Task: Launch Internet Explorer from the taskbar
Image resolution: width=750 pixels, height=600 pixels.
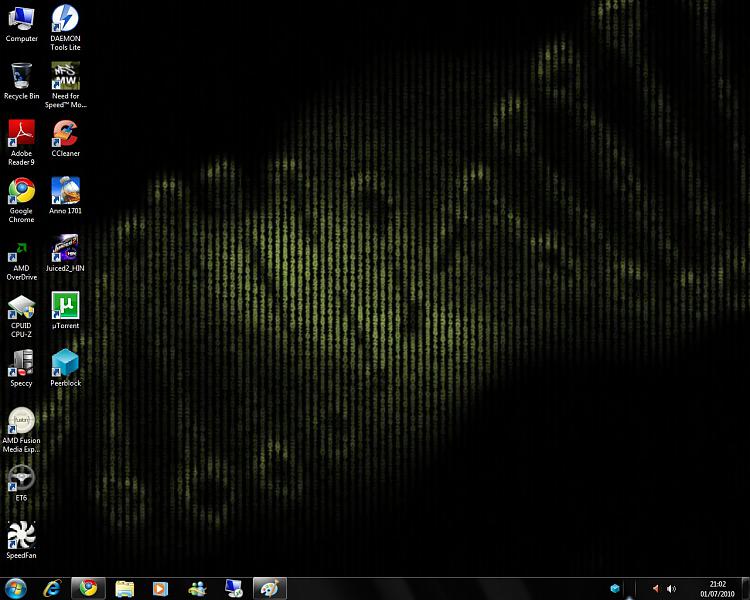Action: click(x=52, y=589)
